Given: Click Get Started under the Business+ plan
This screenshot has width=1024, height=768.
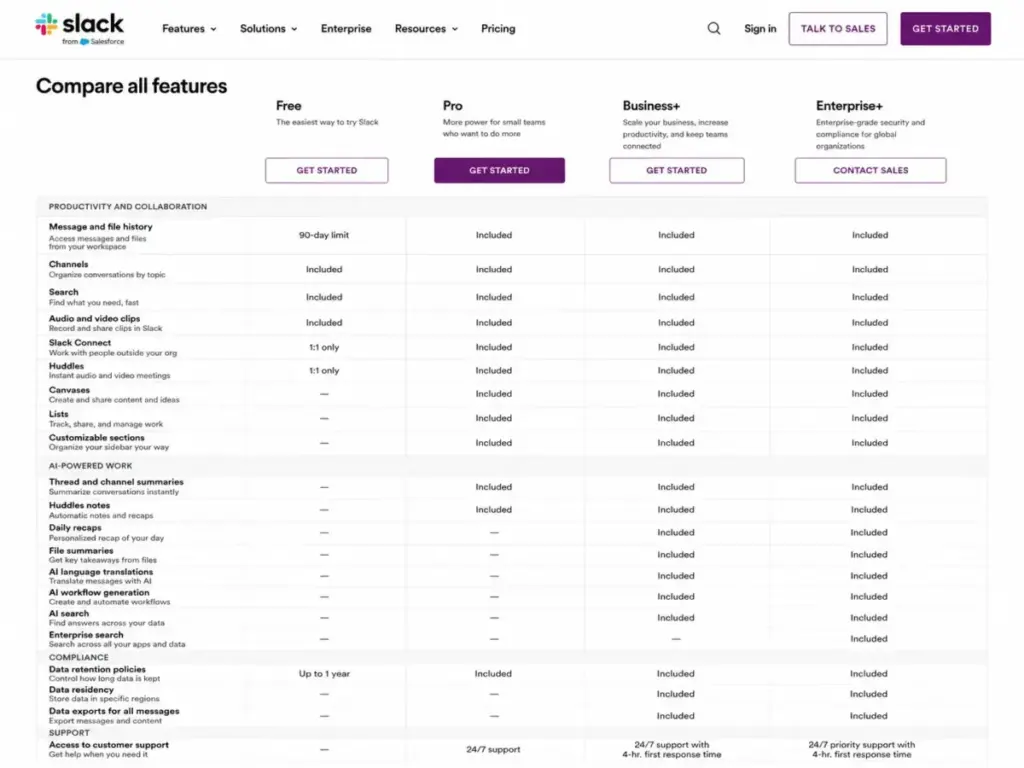Looking at the screenshot, I should point(677,170).
